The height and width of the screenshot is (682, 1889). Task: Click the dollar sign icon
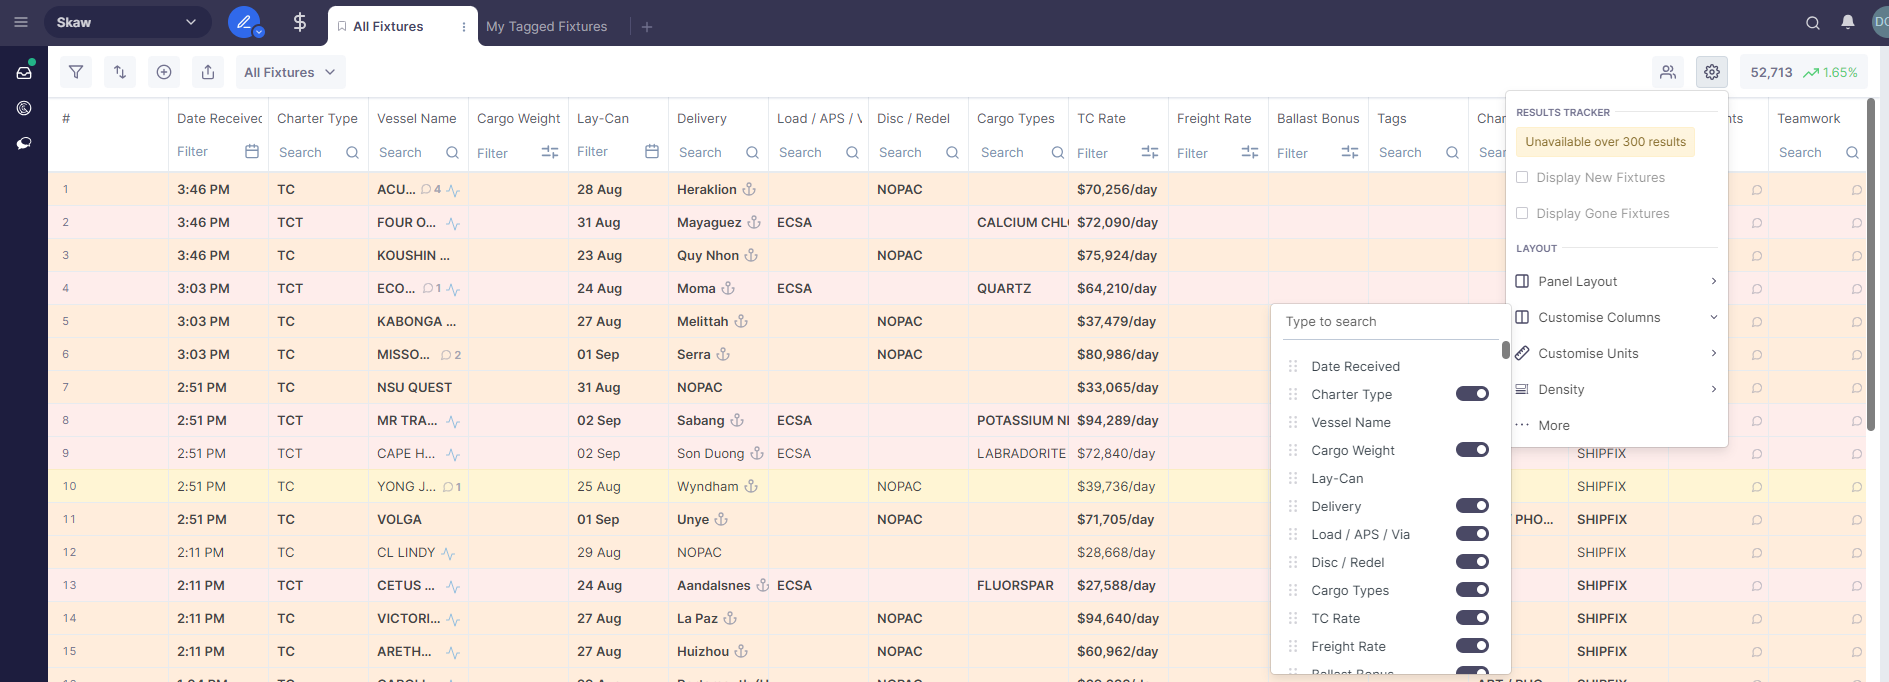click(x=299, y=23)
